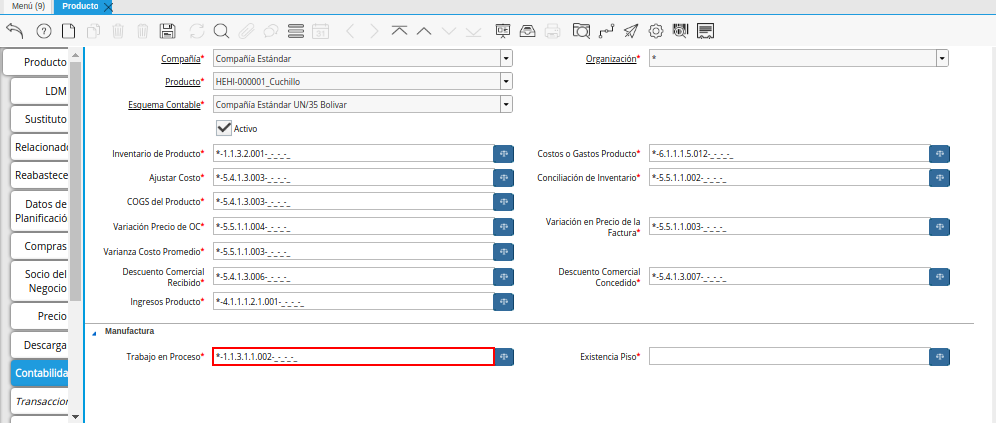Open account lookup for Ingresos Producto
The width and height of the screenshot is (996, 423).
click(x=504, y=302)
